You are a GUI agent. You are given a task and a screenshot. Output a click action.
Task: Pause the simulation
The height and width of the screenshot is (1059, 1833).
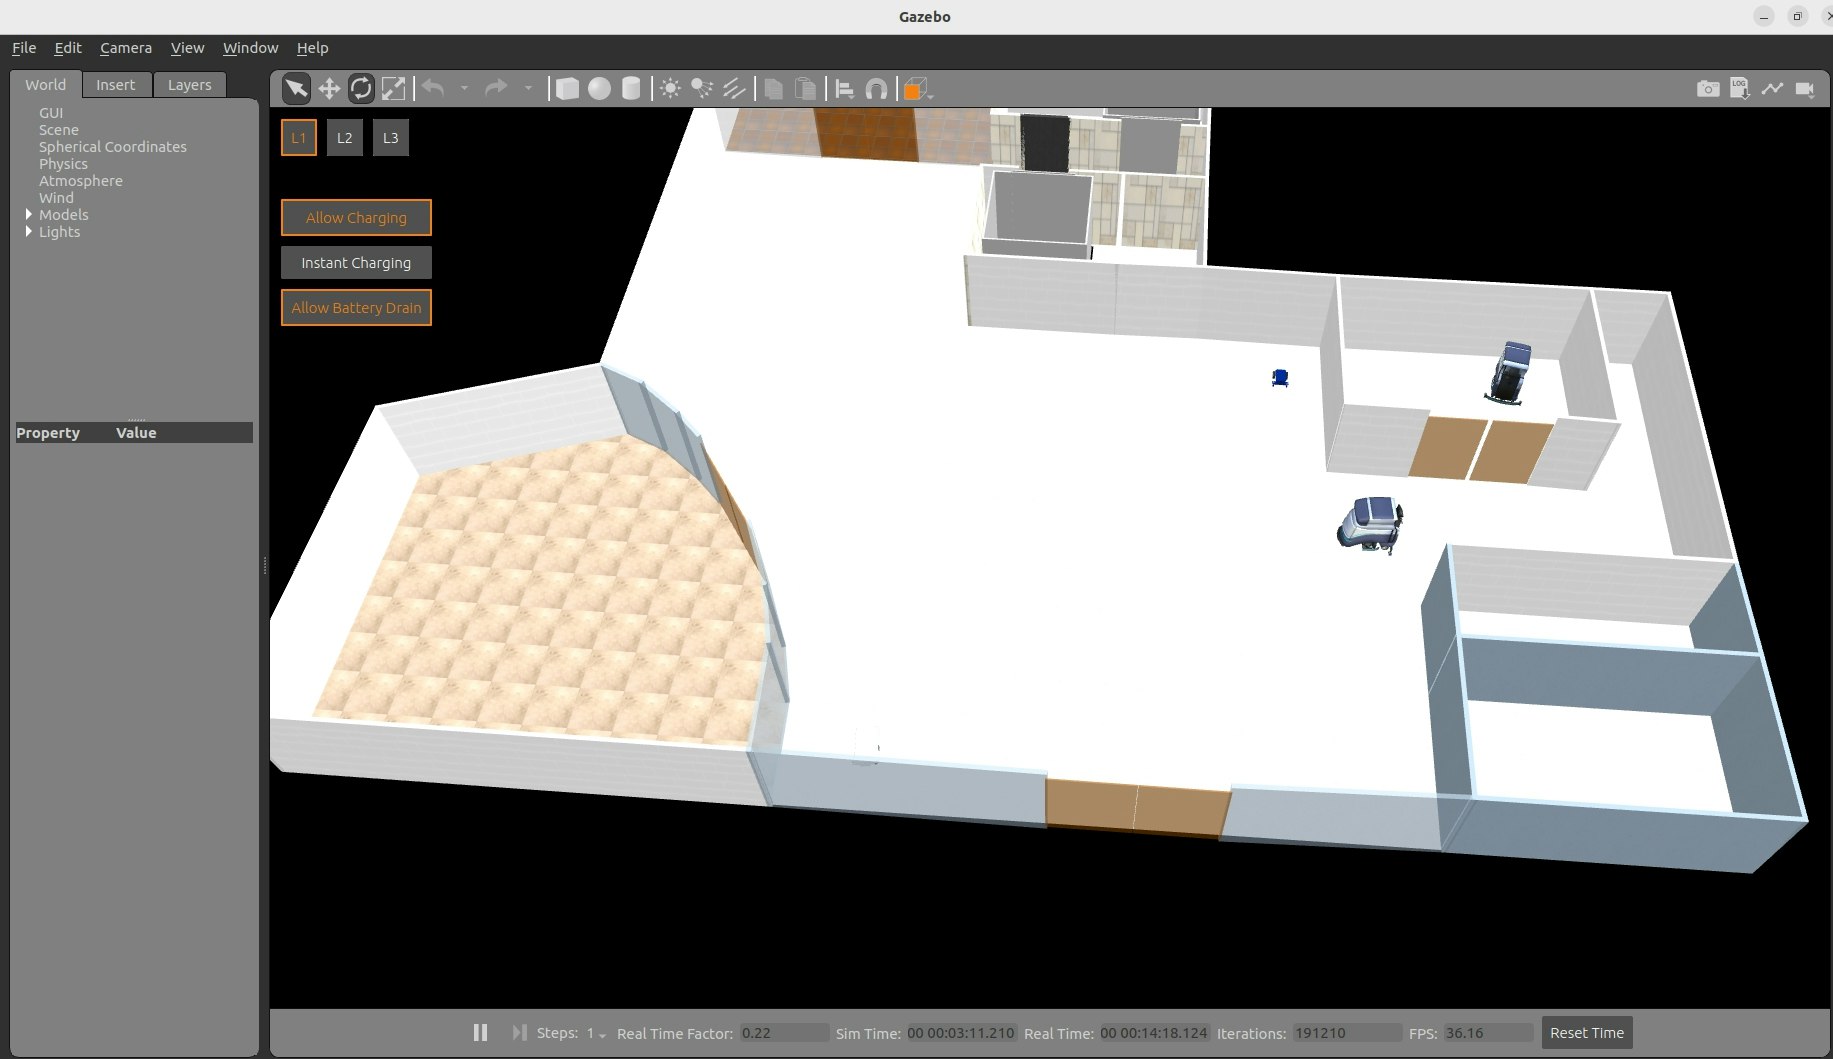[x=480, y=1032]
